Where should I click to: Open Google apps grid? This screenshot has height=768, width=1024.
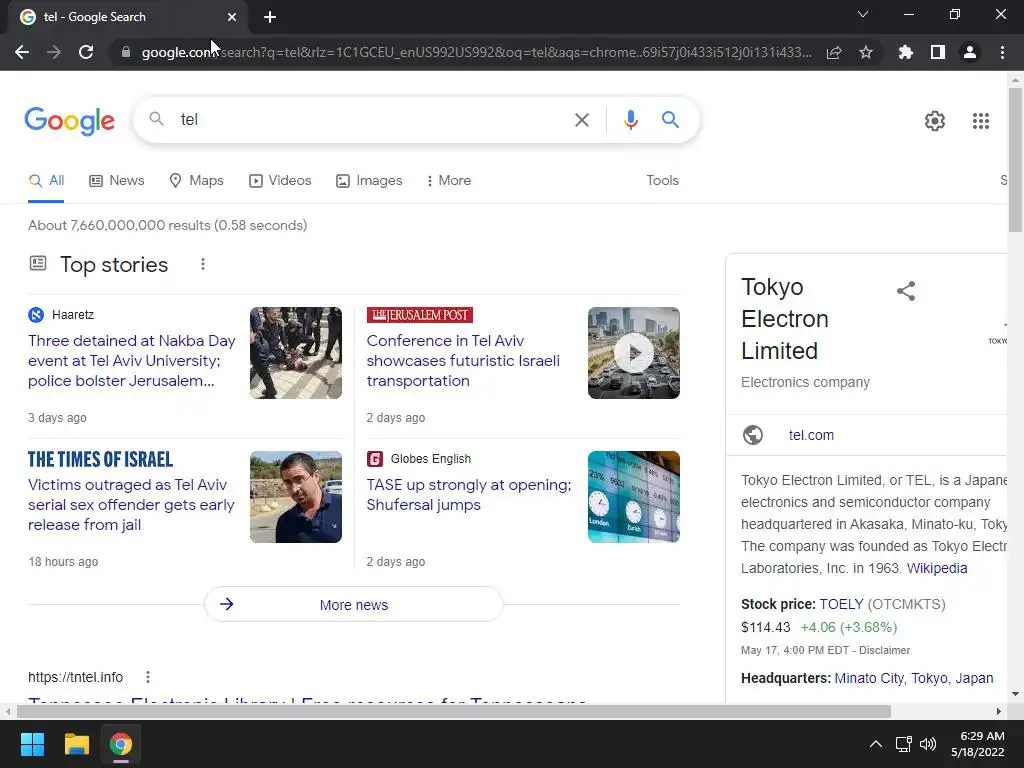point(981,121)
